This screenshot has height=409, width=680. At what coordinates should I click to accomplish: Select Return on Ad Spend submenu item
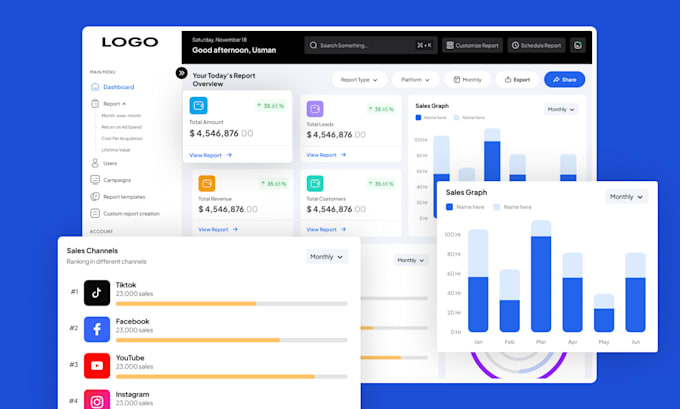click(121, 127)
